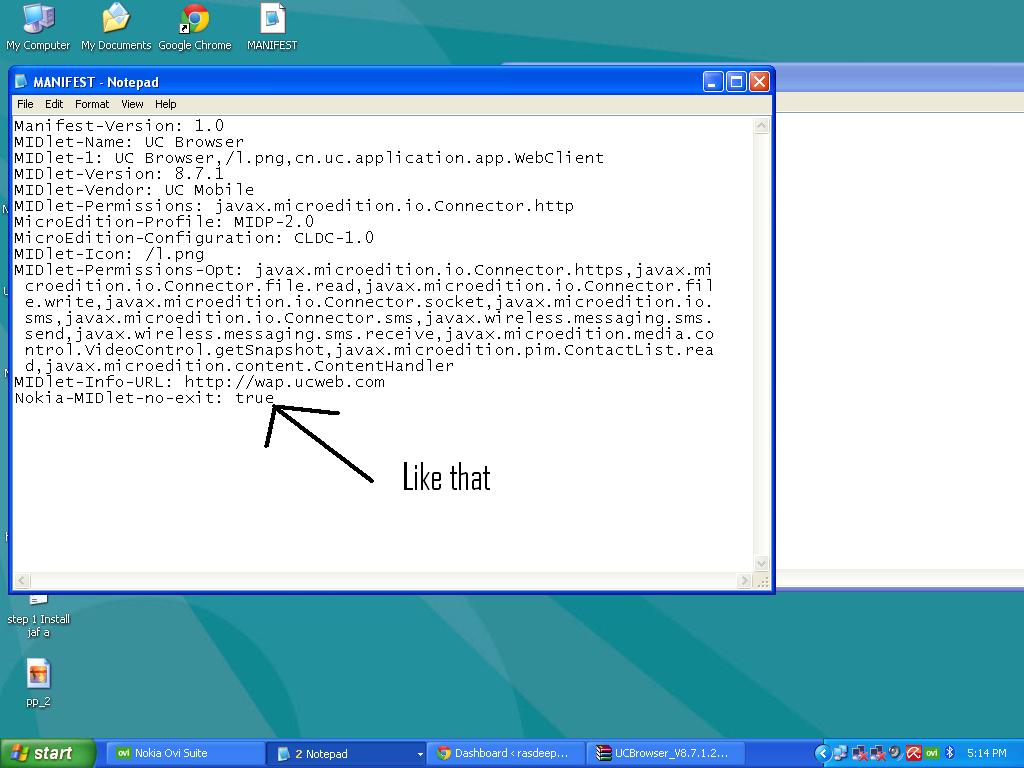
Task: Click the 'MIDlet-Icon: /l.png' line
Action: point(109,254)
